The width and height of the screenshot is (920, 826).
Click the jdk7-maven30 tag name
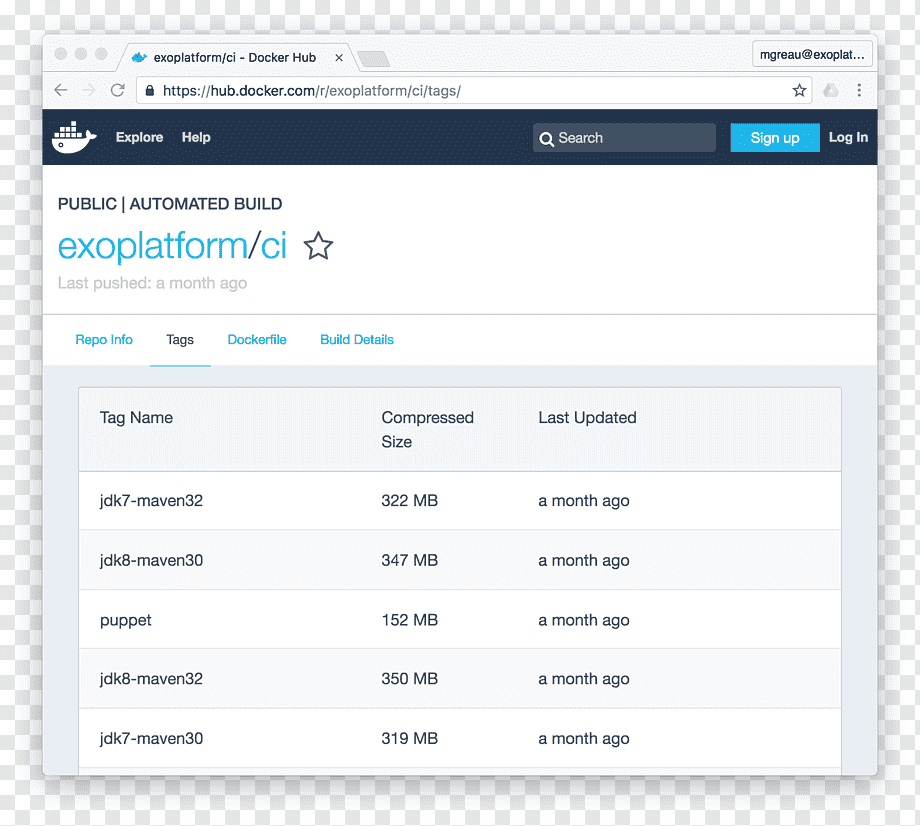point(151,739)
